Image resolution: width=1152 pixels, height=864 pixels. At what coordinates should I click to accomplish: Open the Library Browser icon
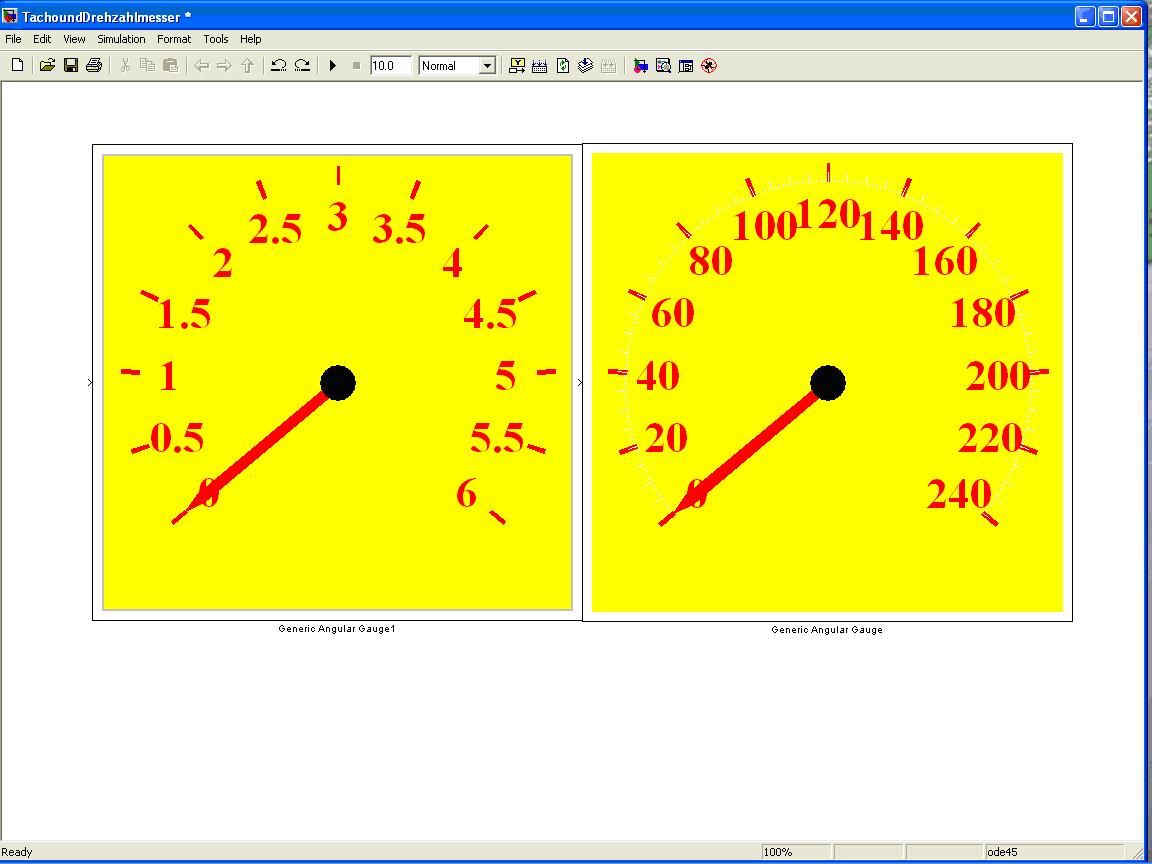tap(640, 66)
